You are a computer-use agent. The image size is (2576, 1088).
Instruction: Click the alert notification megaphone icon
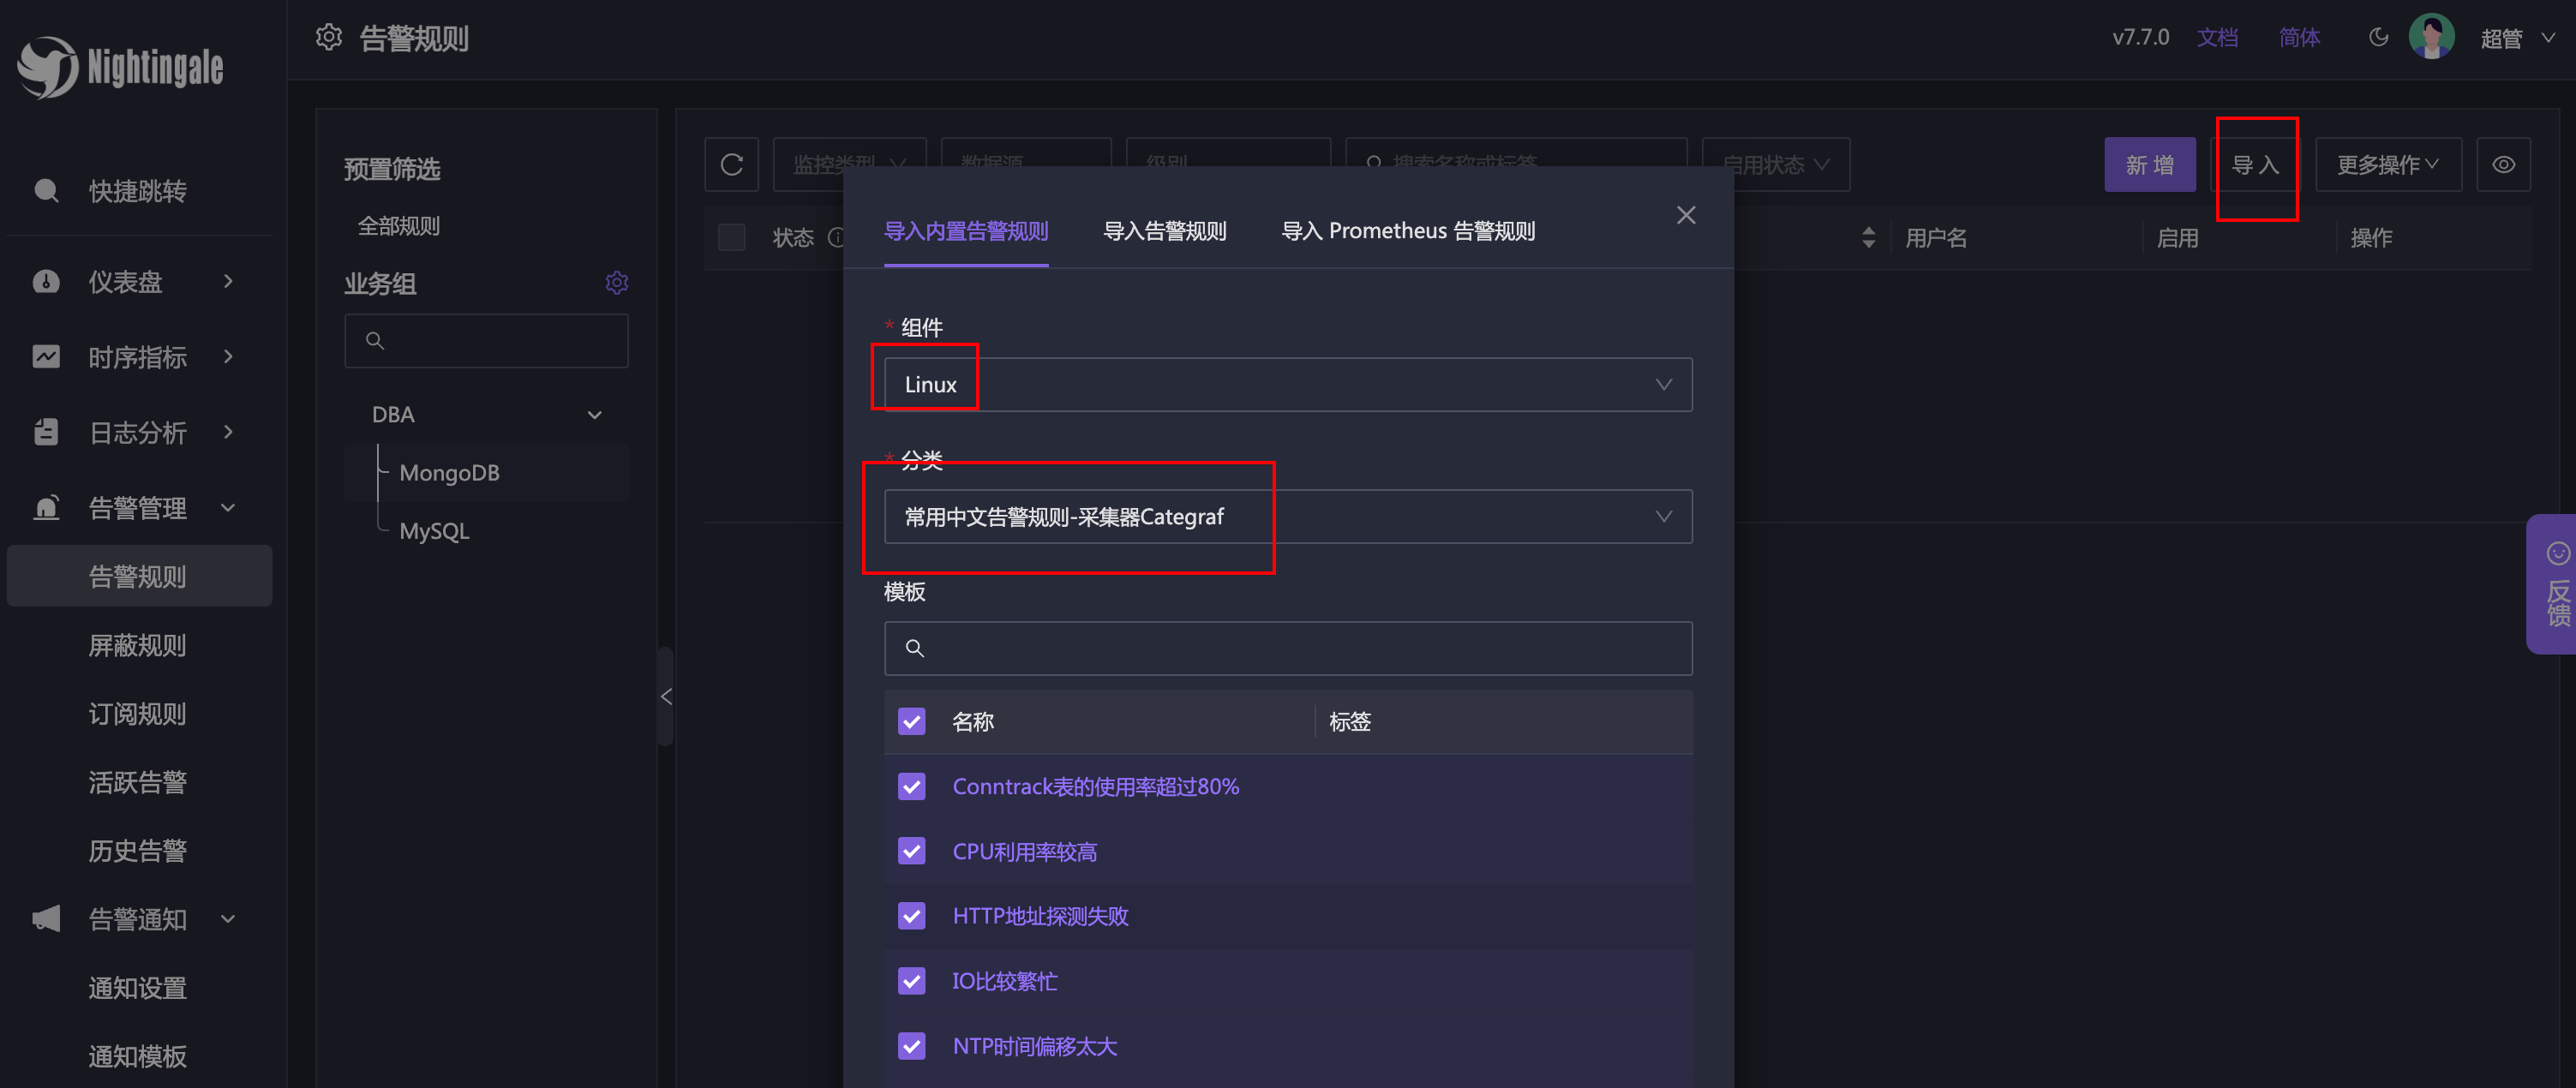[x=46, y=918]
